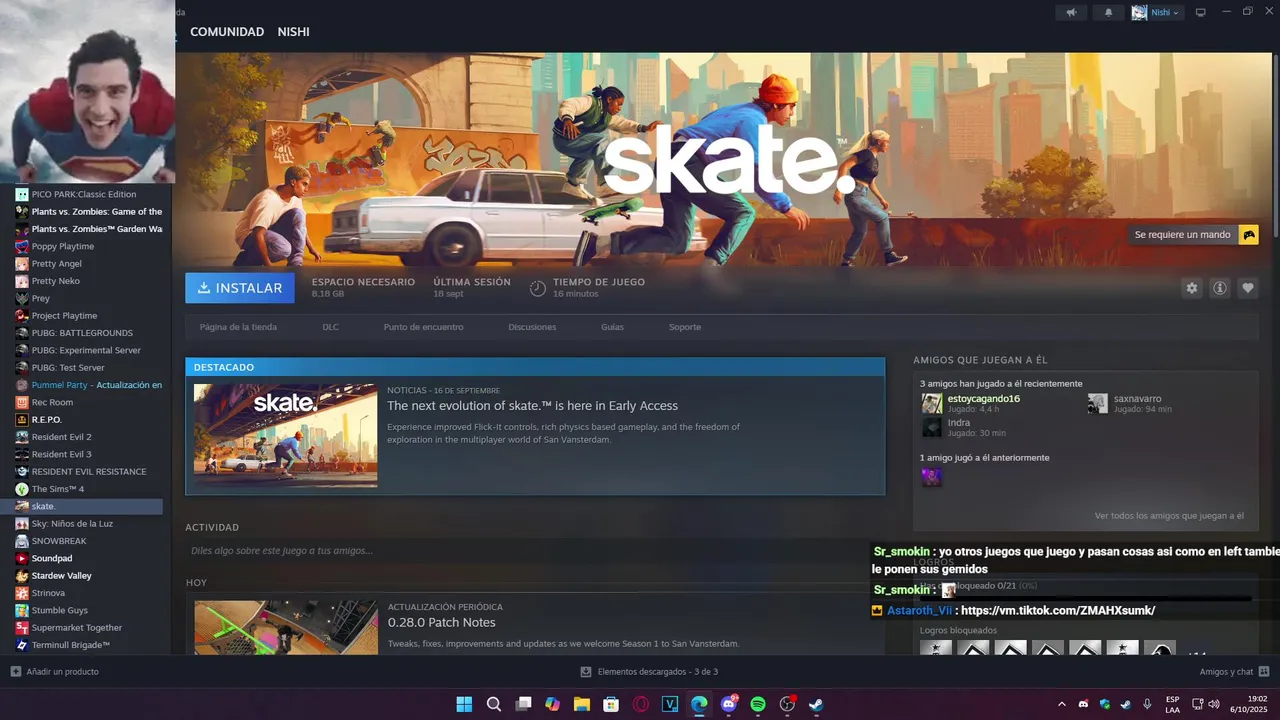Open Windows taskbar search

click(494, 704)
